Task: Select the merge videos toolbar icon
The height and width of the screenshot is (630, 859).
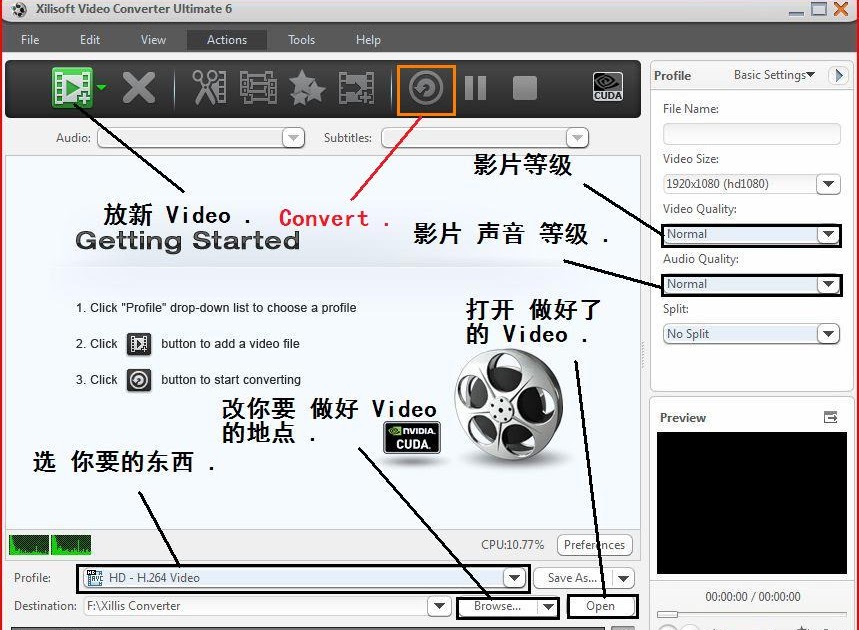Action: [x=257, y=88]
